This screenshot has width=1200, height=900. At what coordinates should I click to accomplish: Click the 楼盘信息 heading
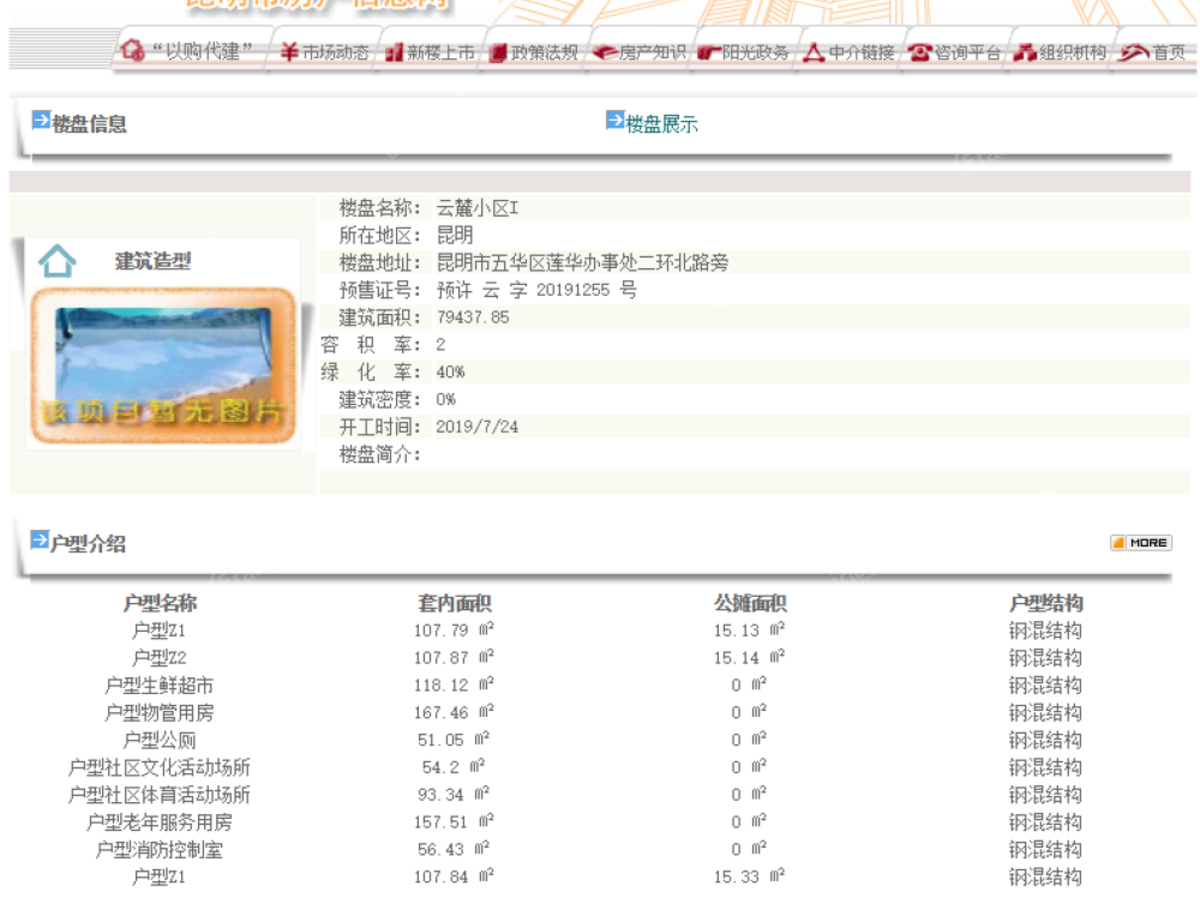click(x=89, y=125)
